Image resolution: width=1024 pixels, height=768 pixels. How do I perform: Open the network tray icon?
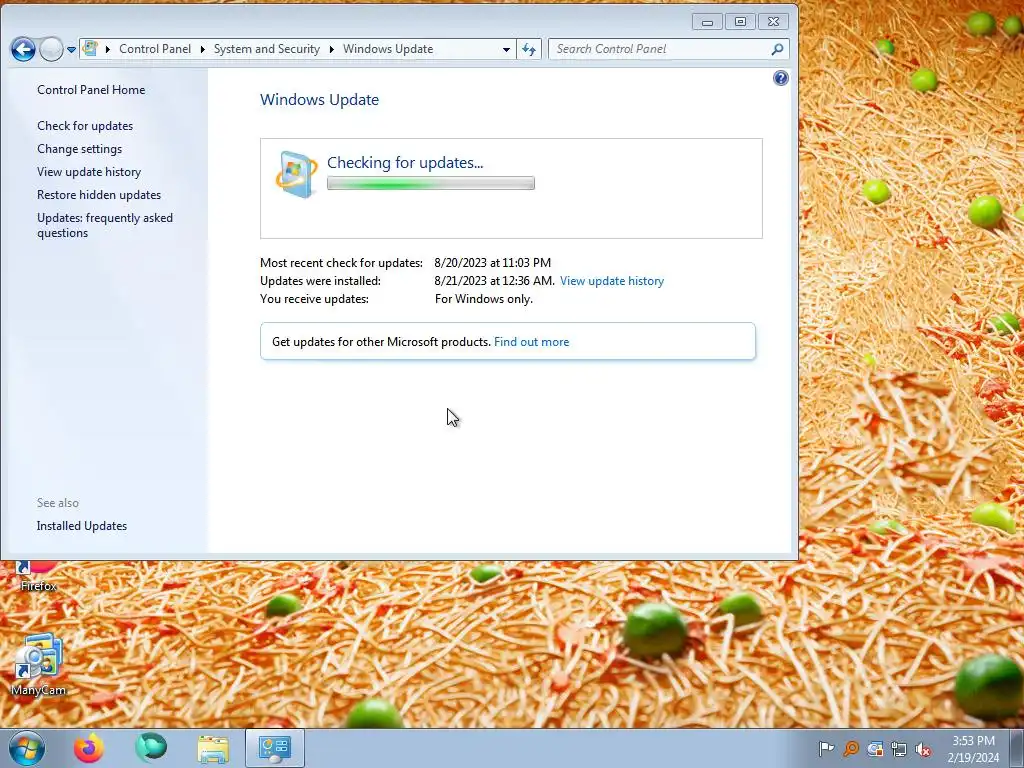point(899,749)
